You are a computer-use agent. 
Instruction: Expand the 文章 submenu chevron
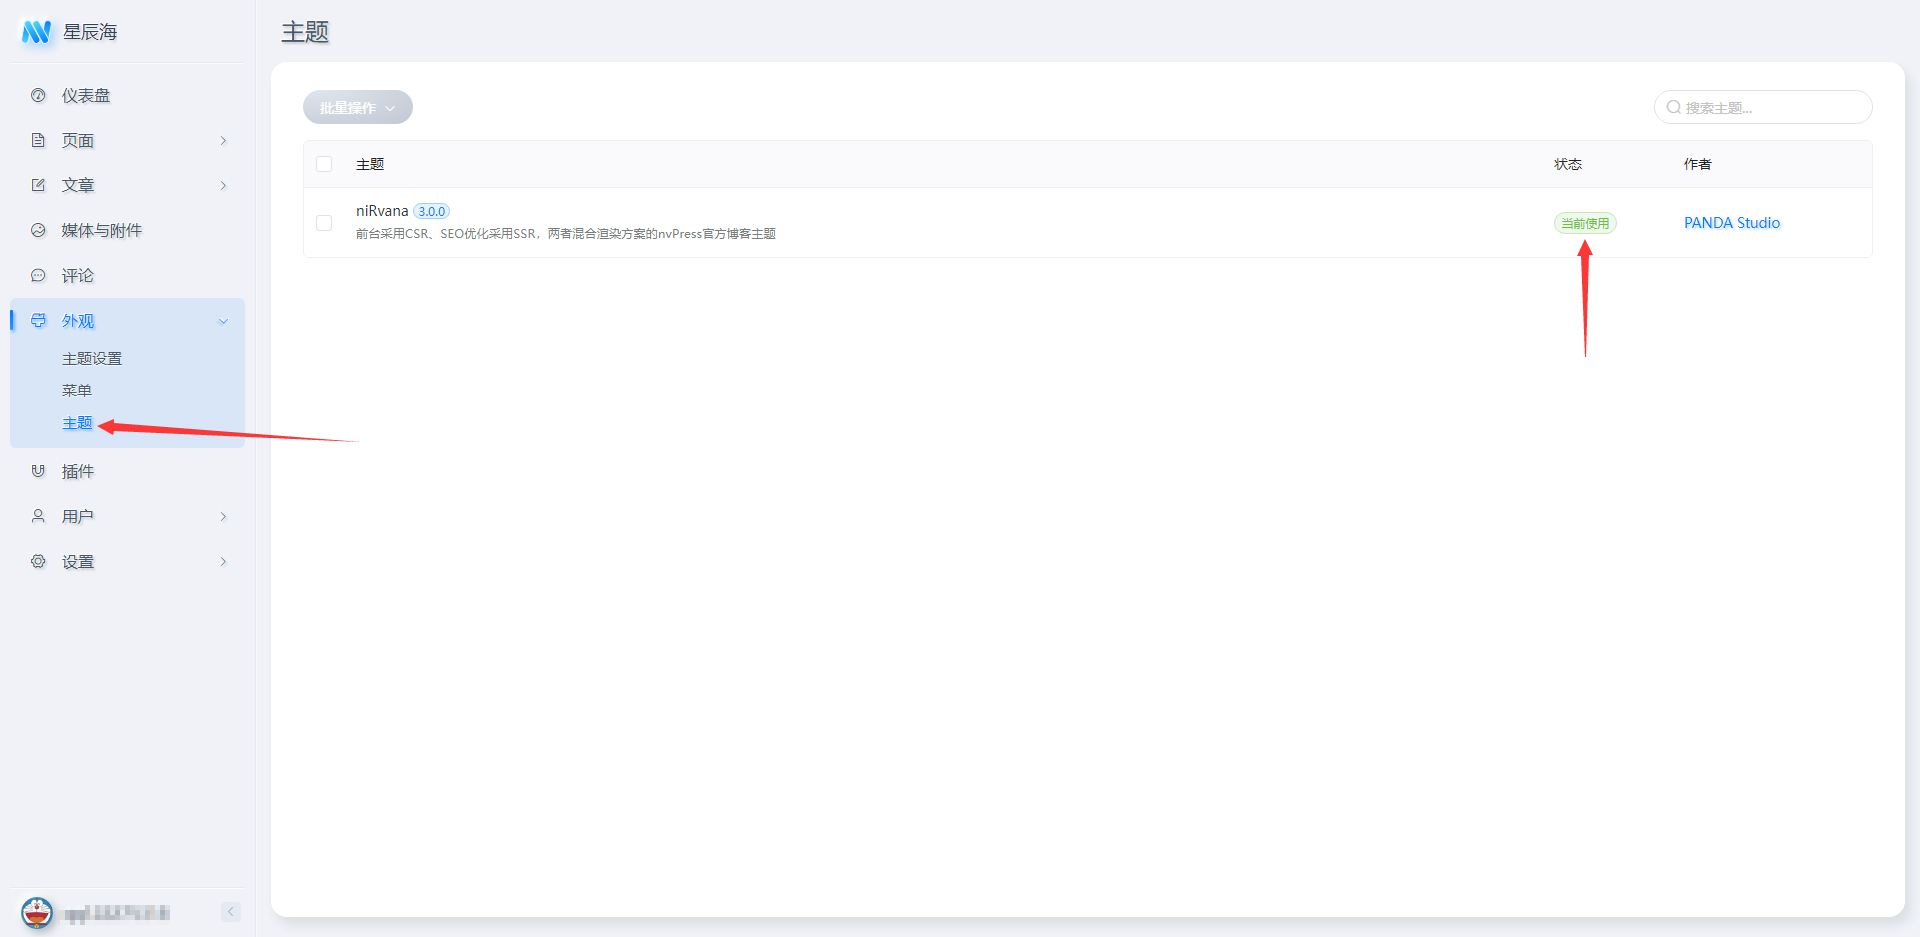point(223,186)
